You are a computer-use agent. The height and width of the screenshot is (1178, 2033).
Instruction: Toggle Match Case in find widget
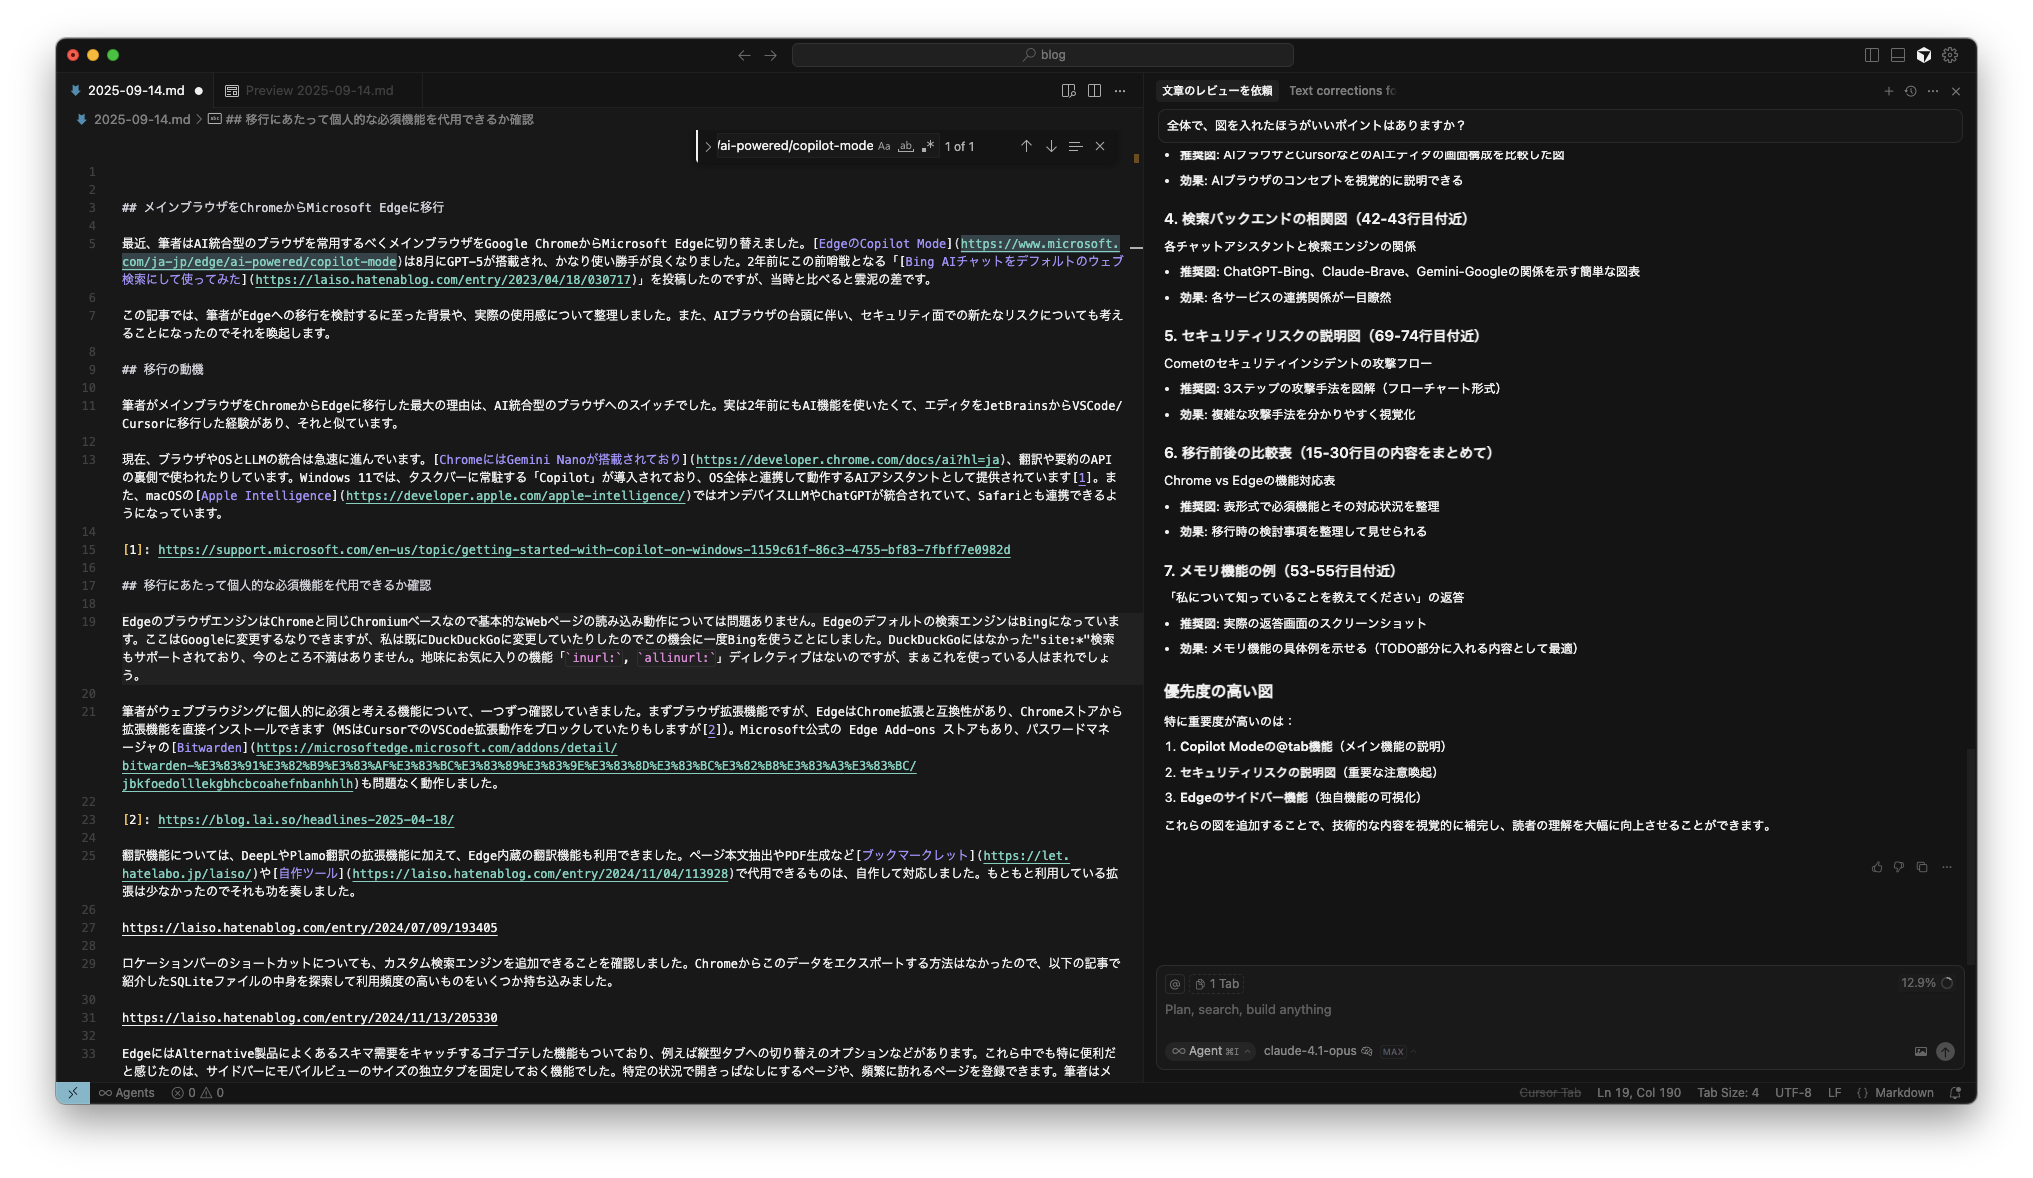coord(884,146)
